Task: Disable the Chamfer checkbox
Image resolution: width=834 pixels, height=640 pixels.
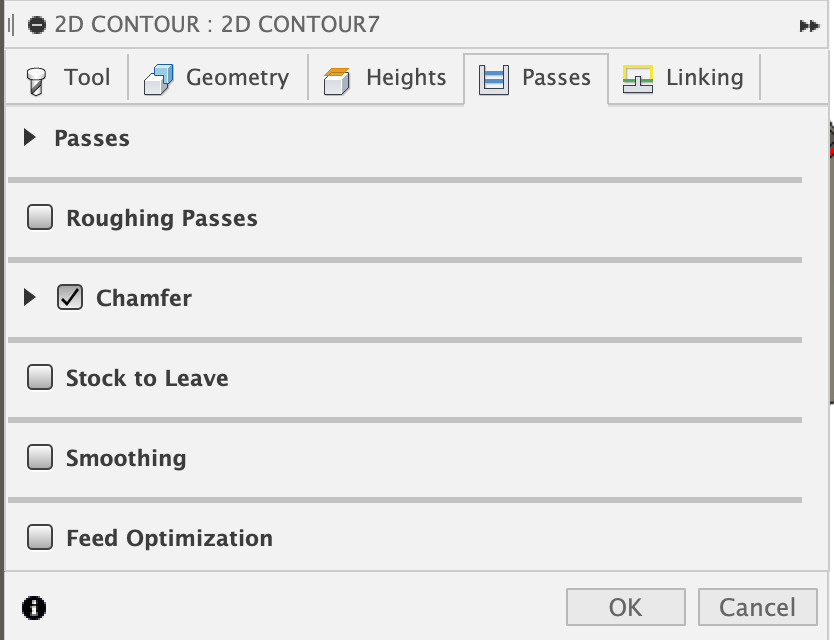Action: tap(69, 297)
